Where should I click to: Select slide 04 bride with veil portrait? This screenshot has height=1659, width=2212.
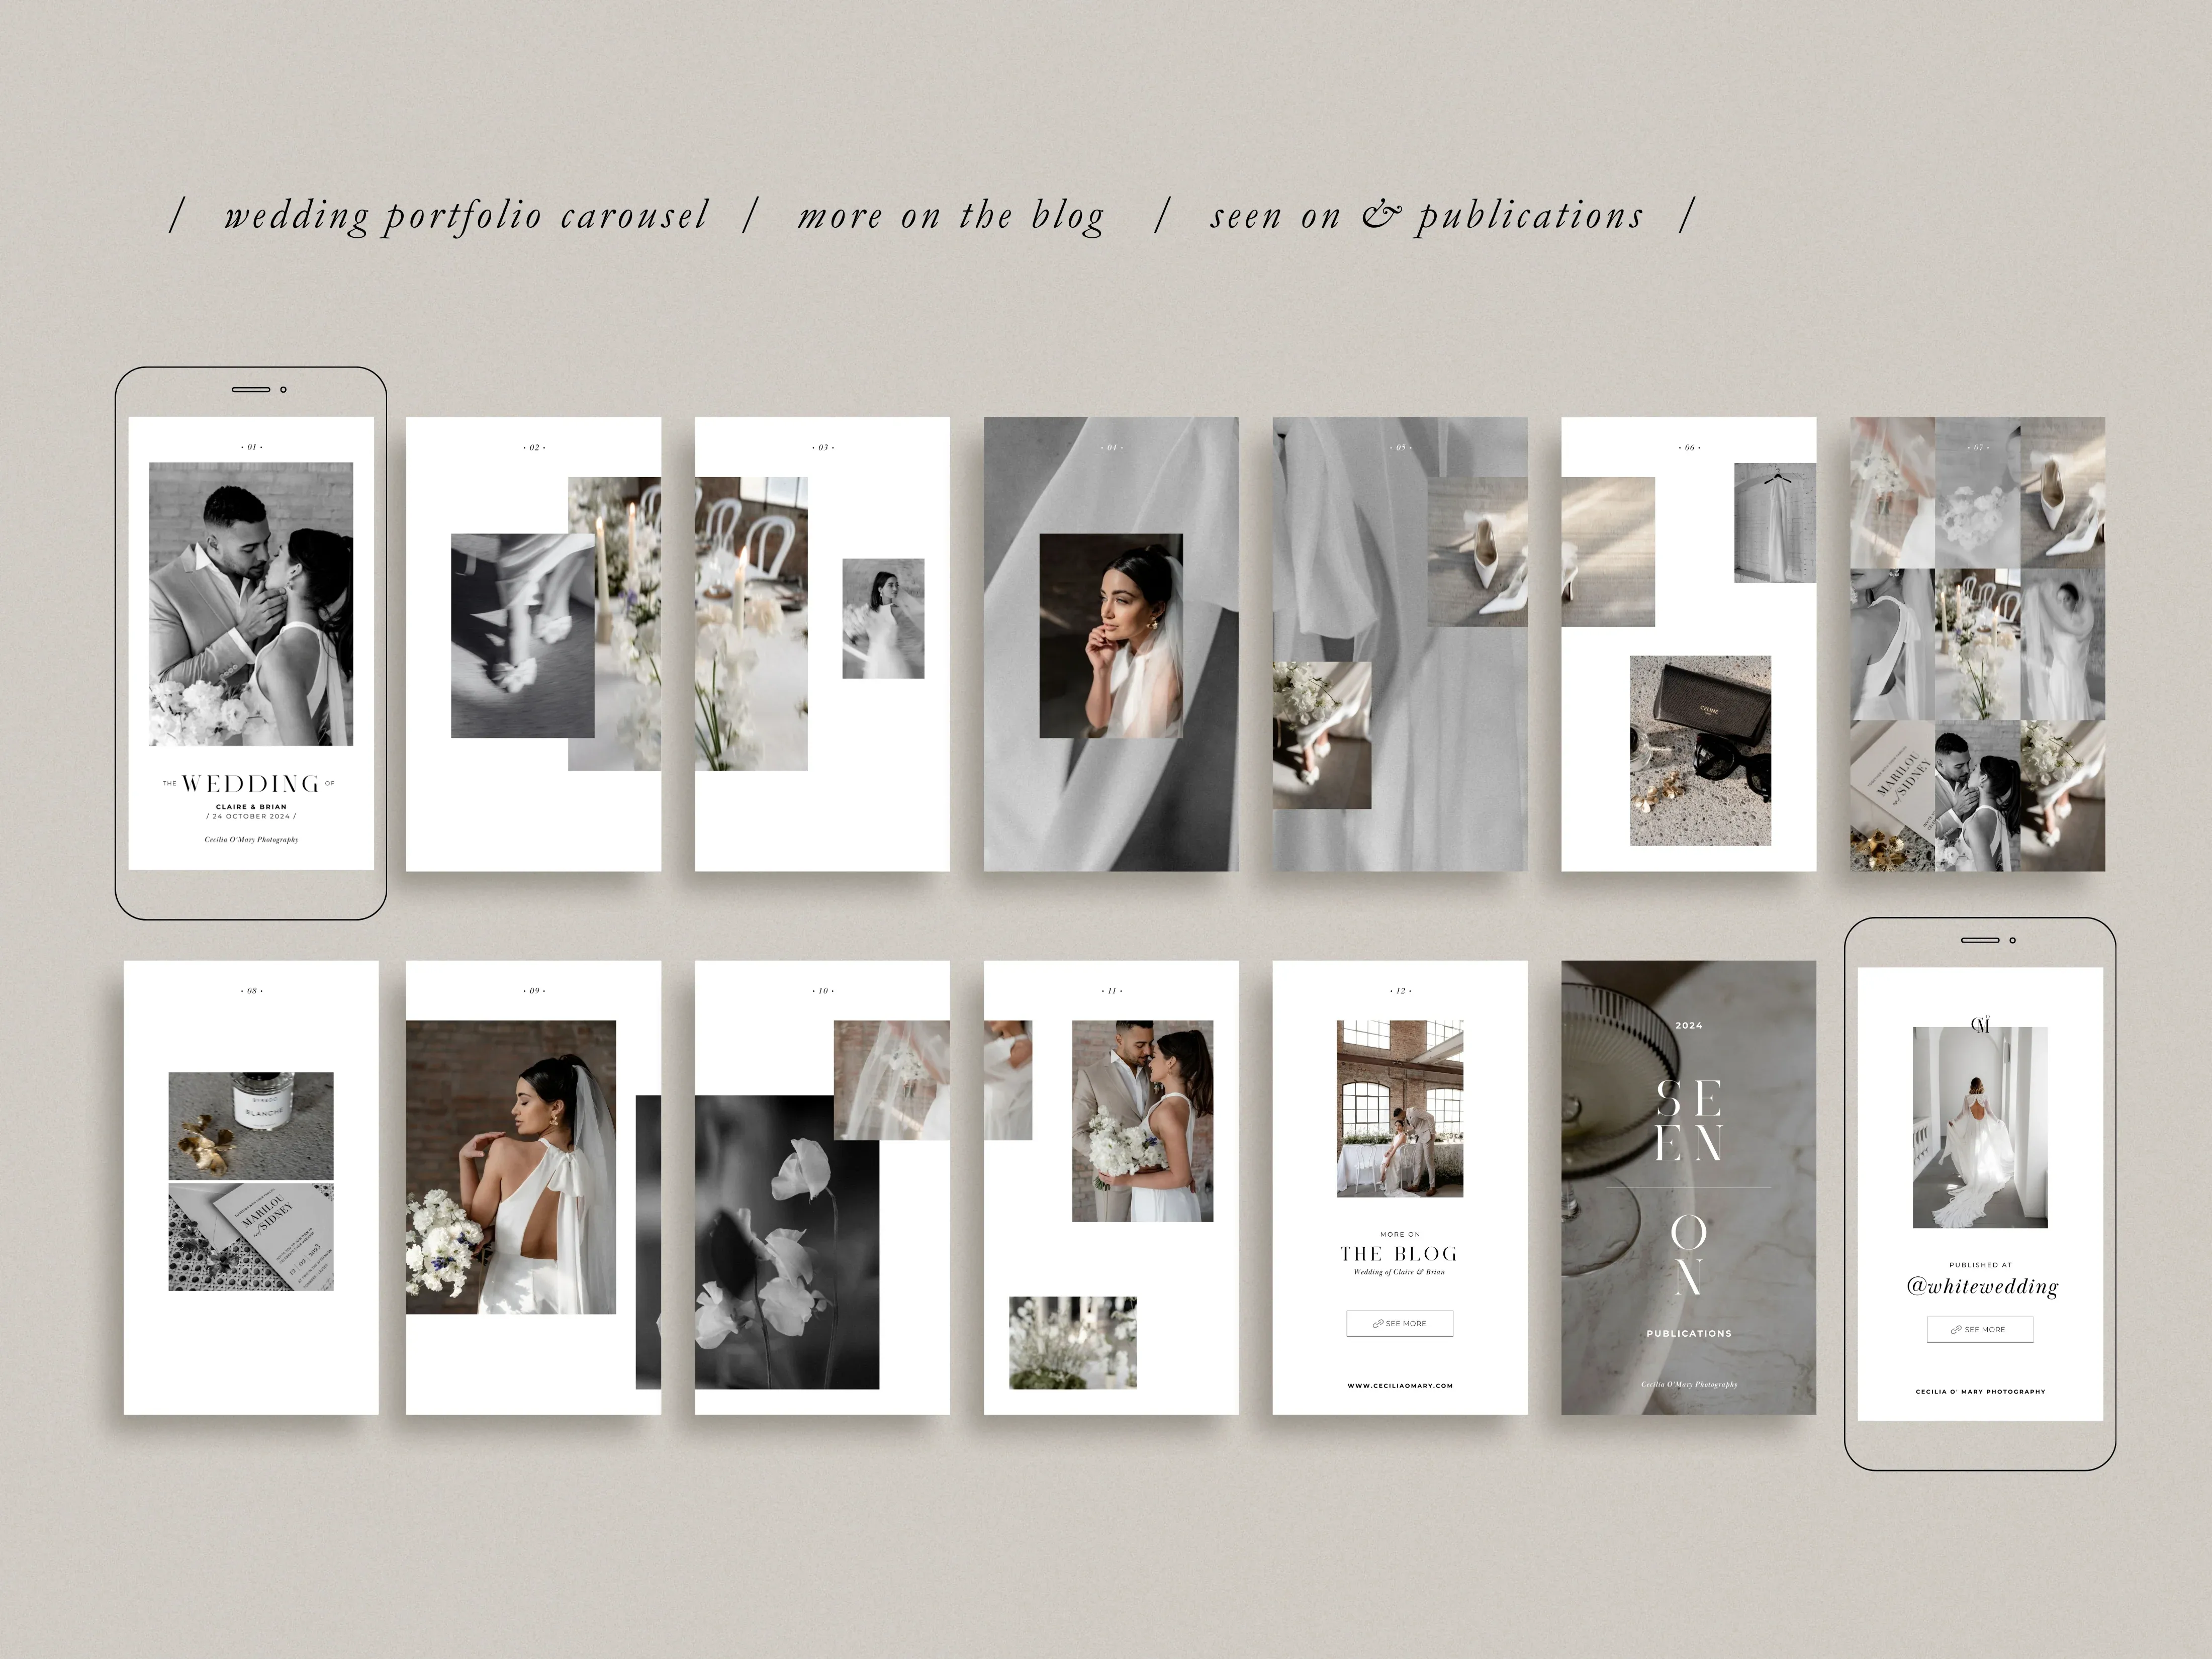[1111, 636]
